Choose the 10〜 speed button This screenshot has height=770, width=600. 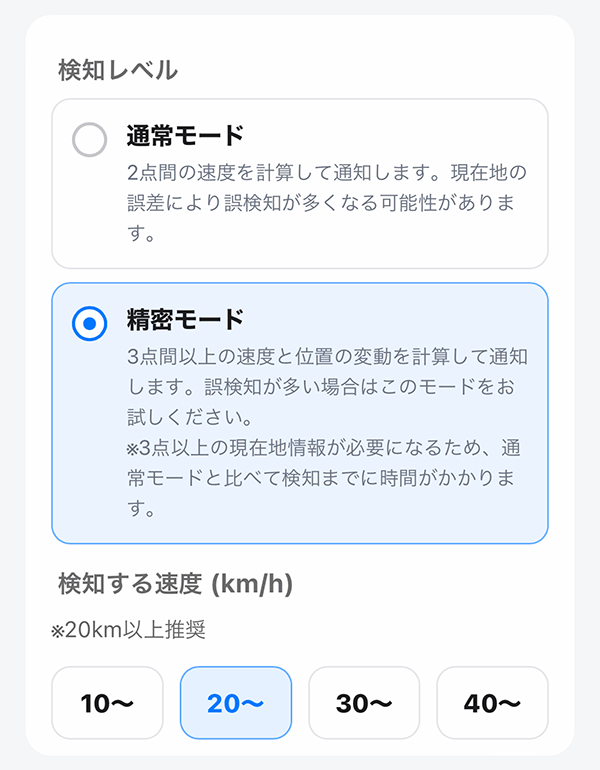pyautogui.click(x=107, y=703)
